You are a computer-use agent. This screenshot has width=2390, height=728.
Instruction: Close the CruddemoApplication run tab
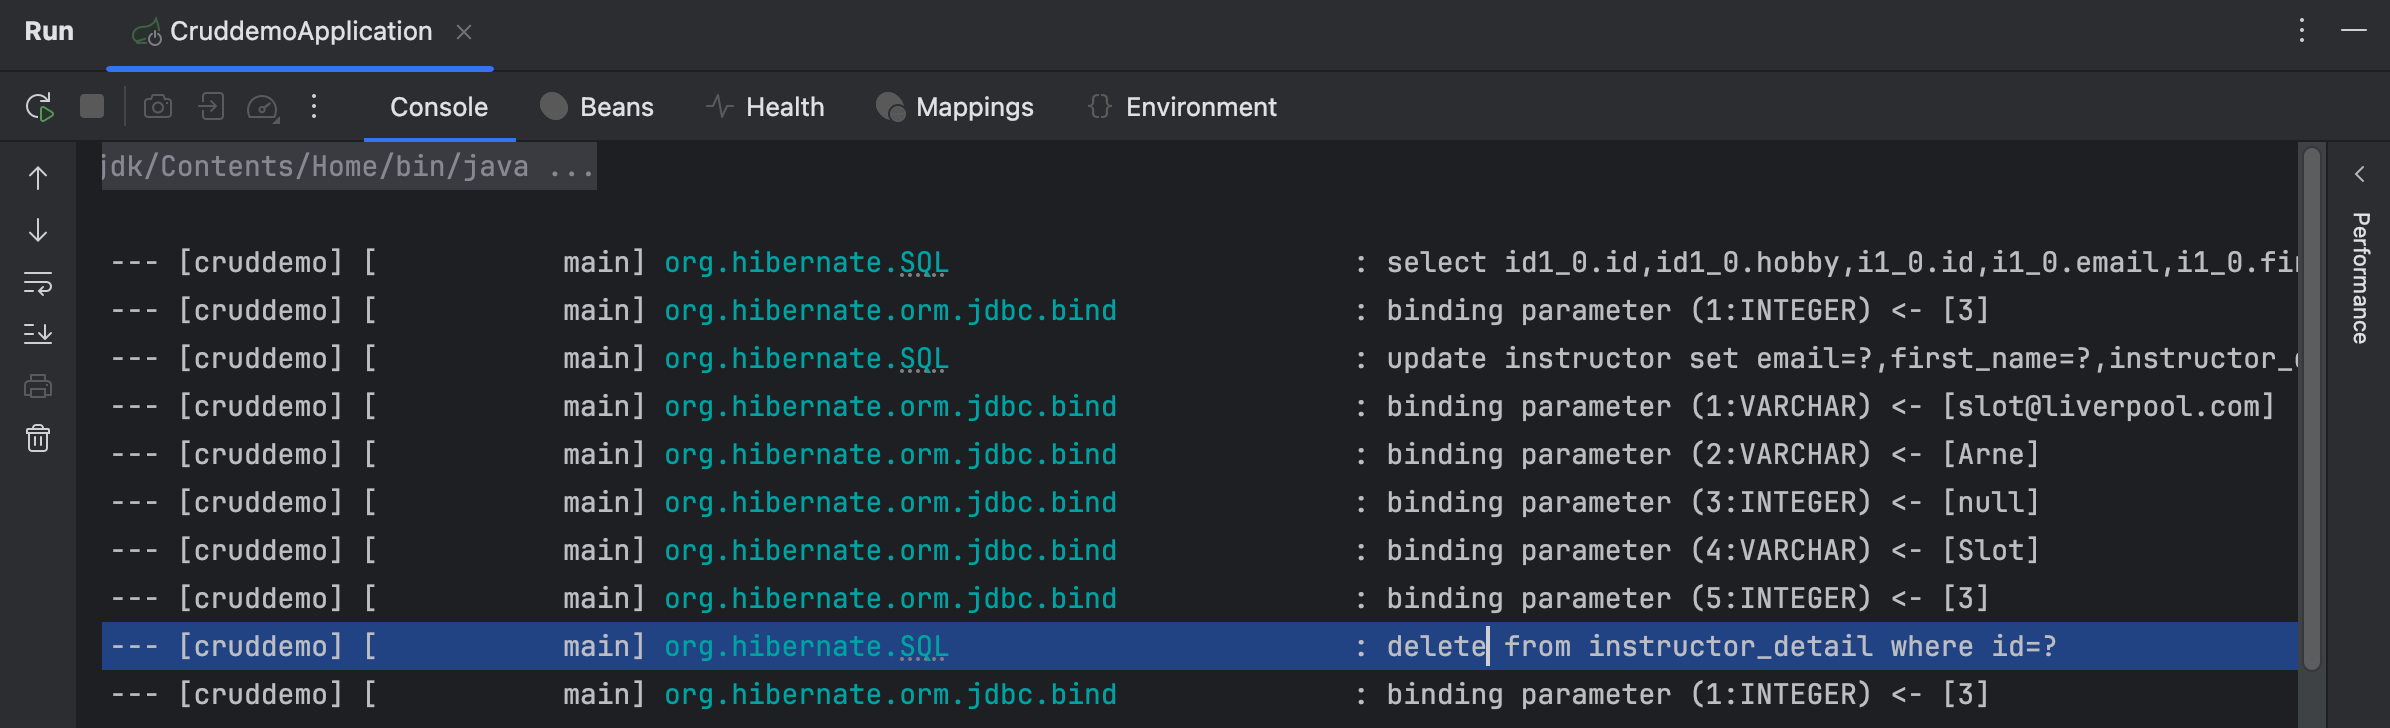[x=464, y=32]
